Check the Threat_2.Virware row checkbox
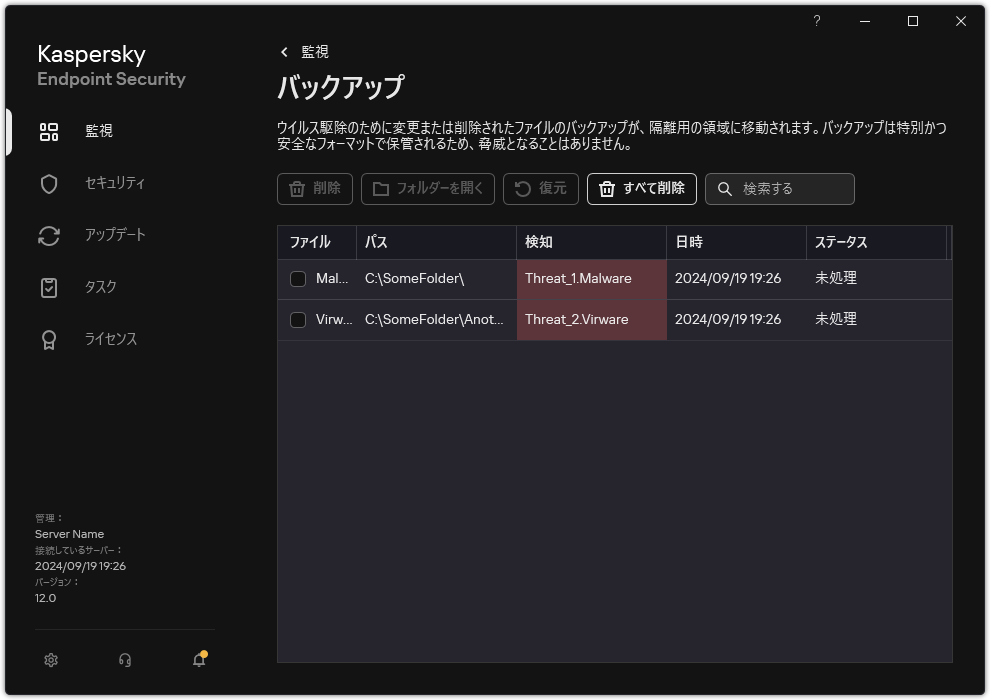 297,320
